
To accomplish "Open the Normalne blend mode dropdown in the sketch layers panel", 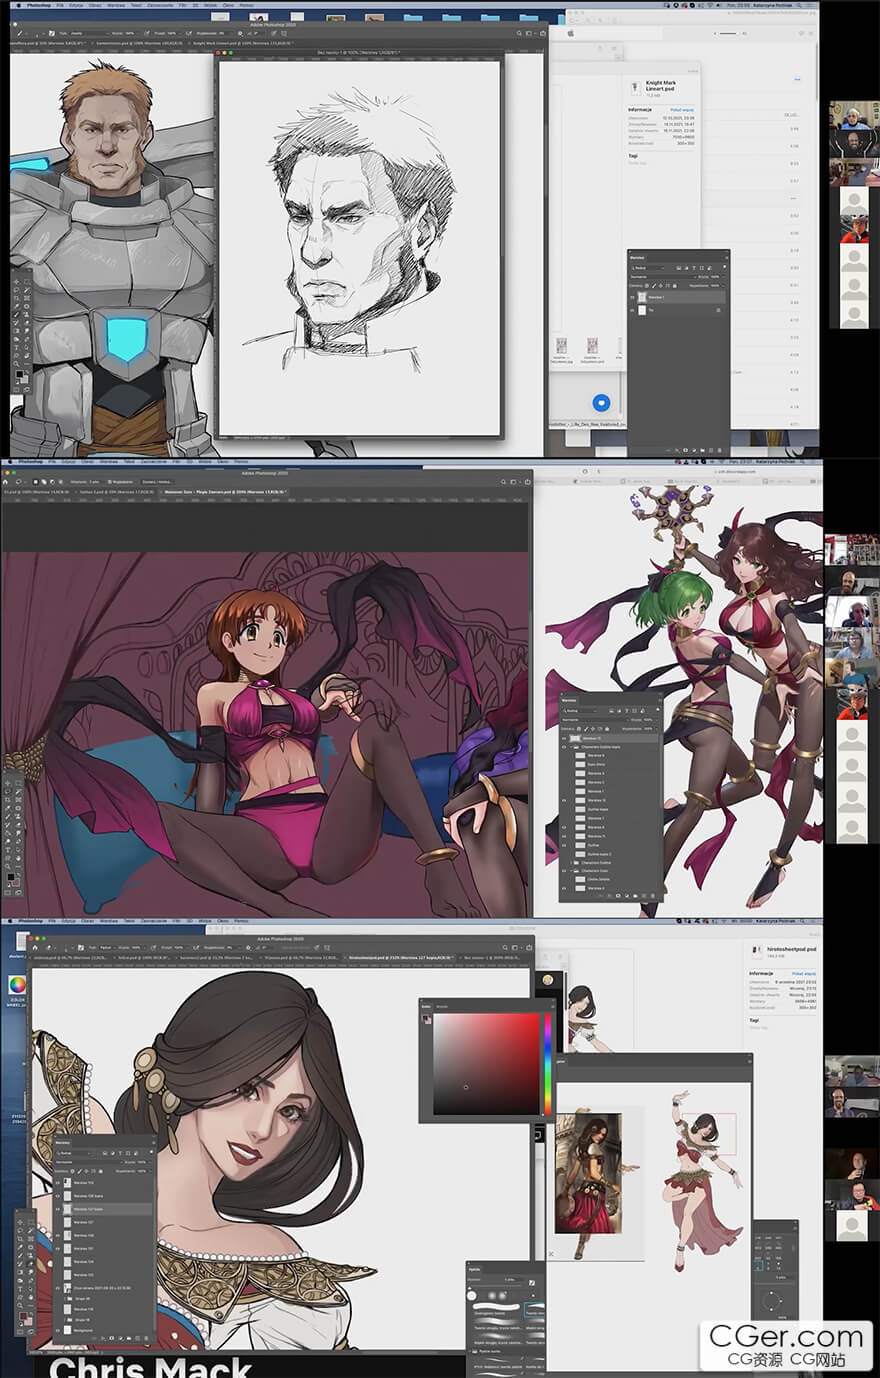I will coord(664,277).
